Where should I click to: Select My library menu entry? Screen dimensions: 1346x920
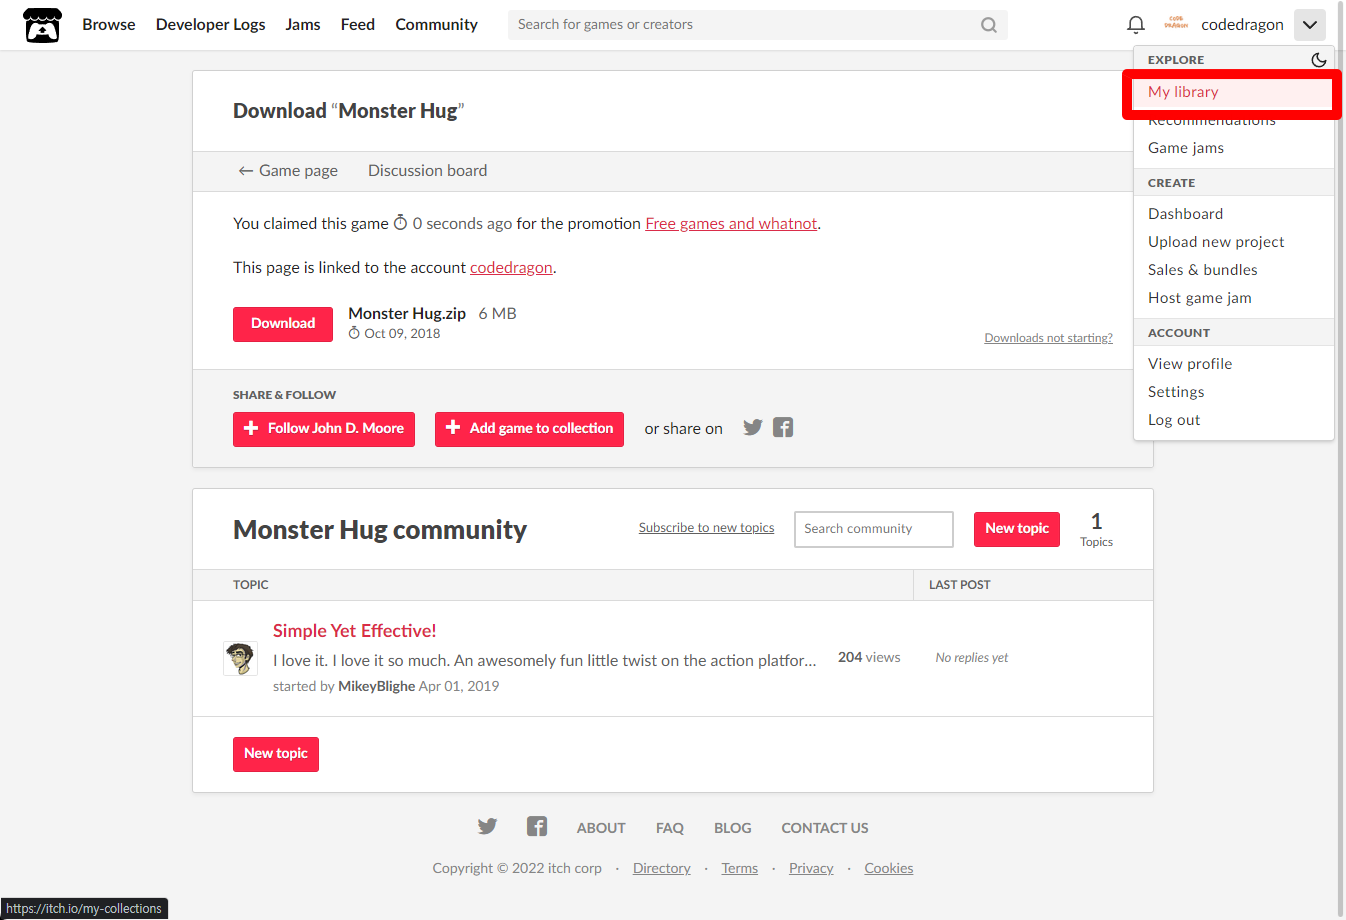(x=1233, y=92)
